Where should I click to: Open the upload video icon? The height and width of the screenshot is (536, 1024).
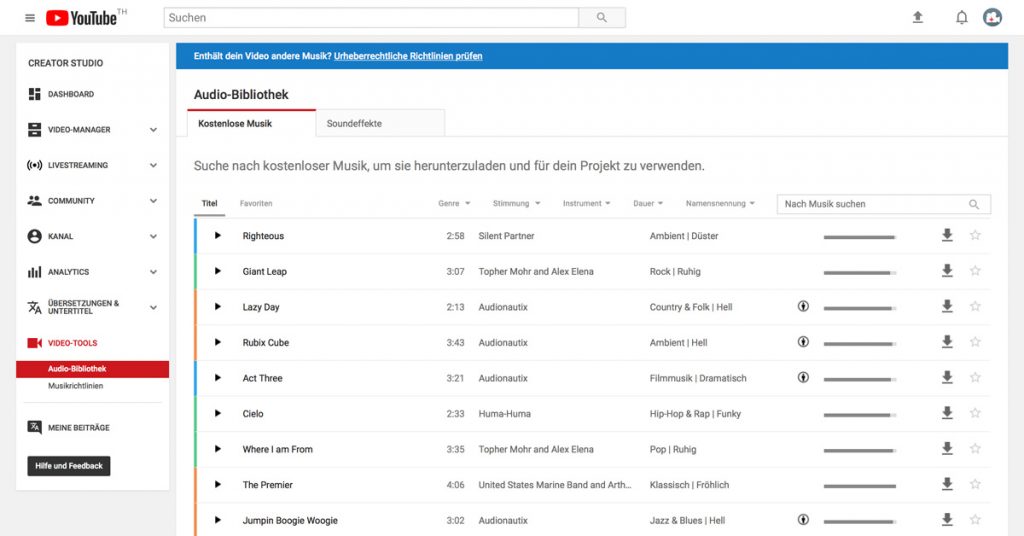[918, 18]
